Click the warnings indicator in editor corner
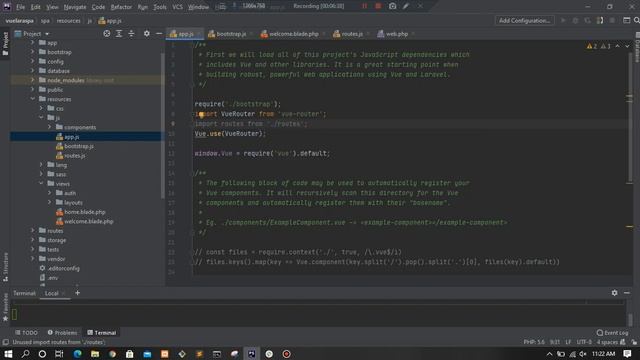The width and height of the screenshot is (640, 360). point(598,46)
